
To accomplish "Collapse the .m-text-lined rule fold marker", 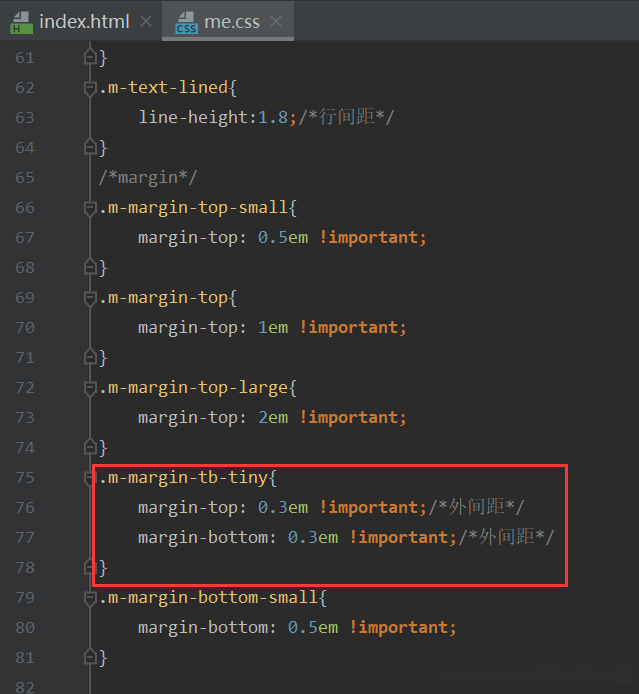I will (90, 88).
